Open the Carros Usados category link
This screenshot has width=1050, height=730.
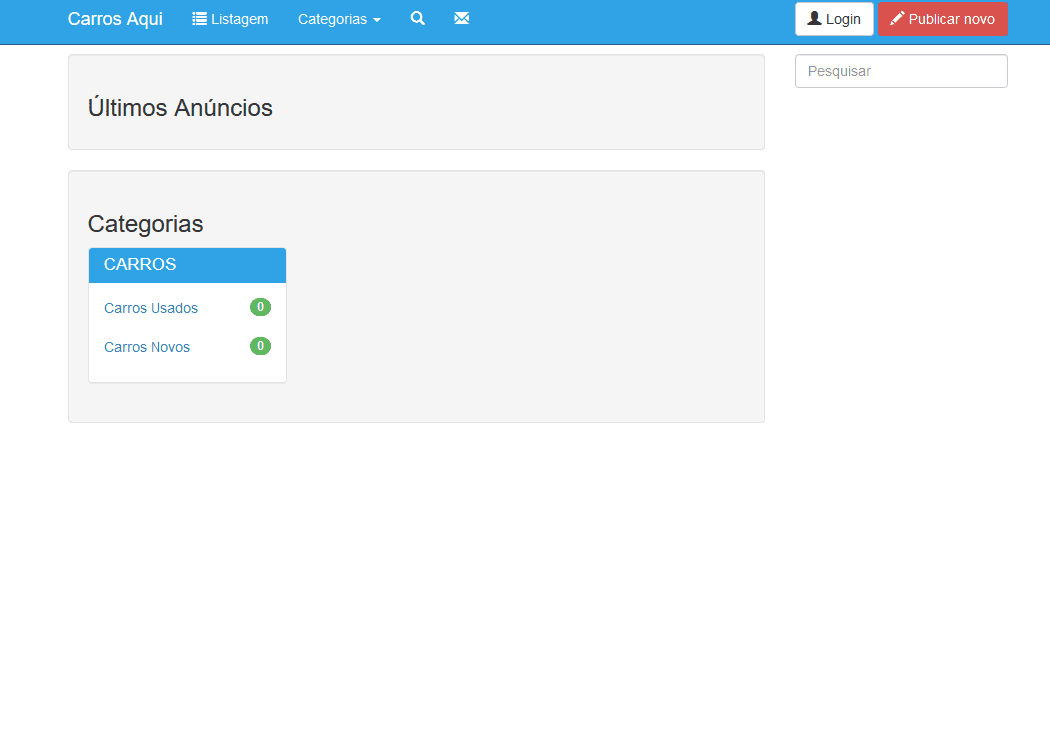(x=151, y=308)
